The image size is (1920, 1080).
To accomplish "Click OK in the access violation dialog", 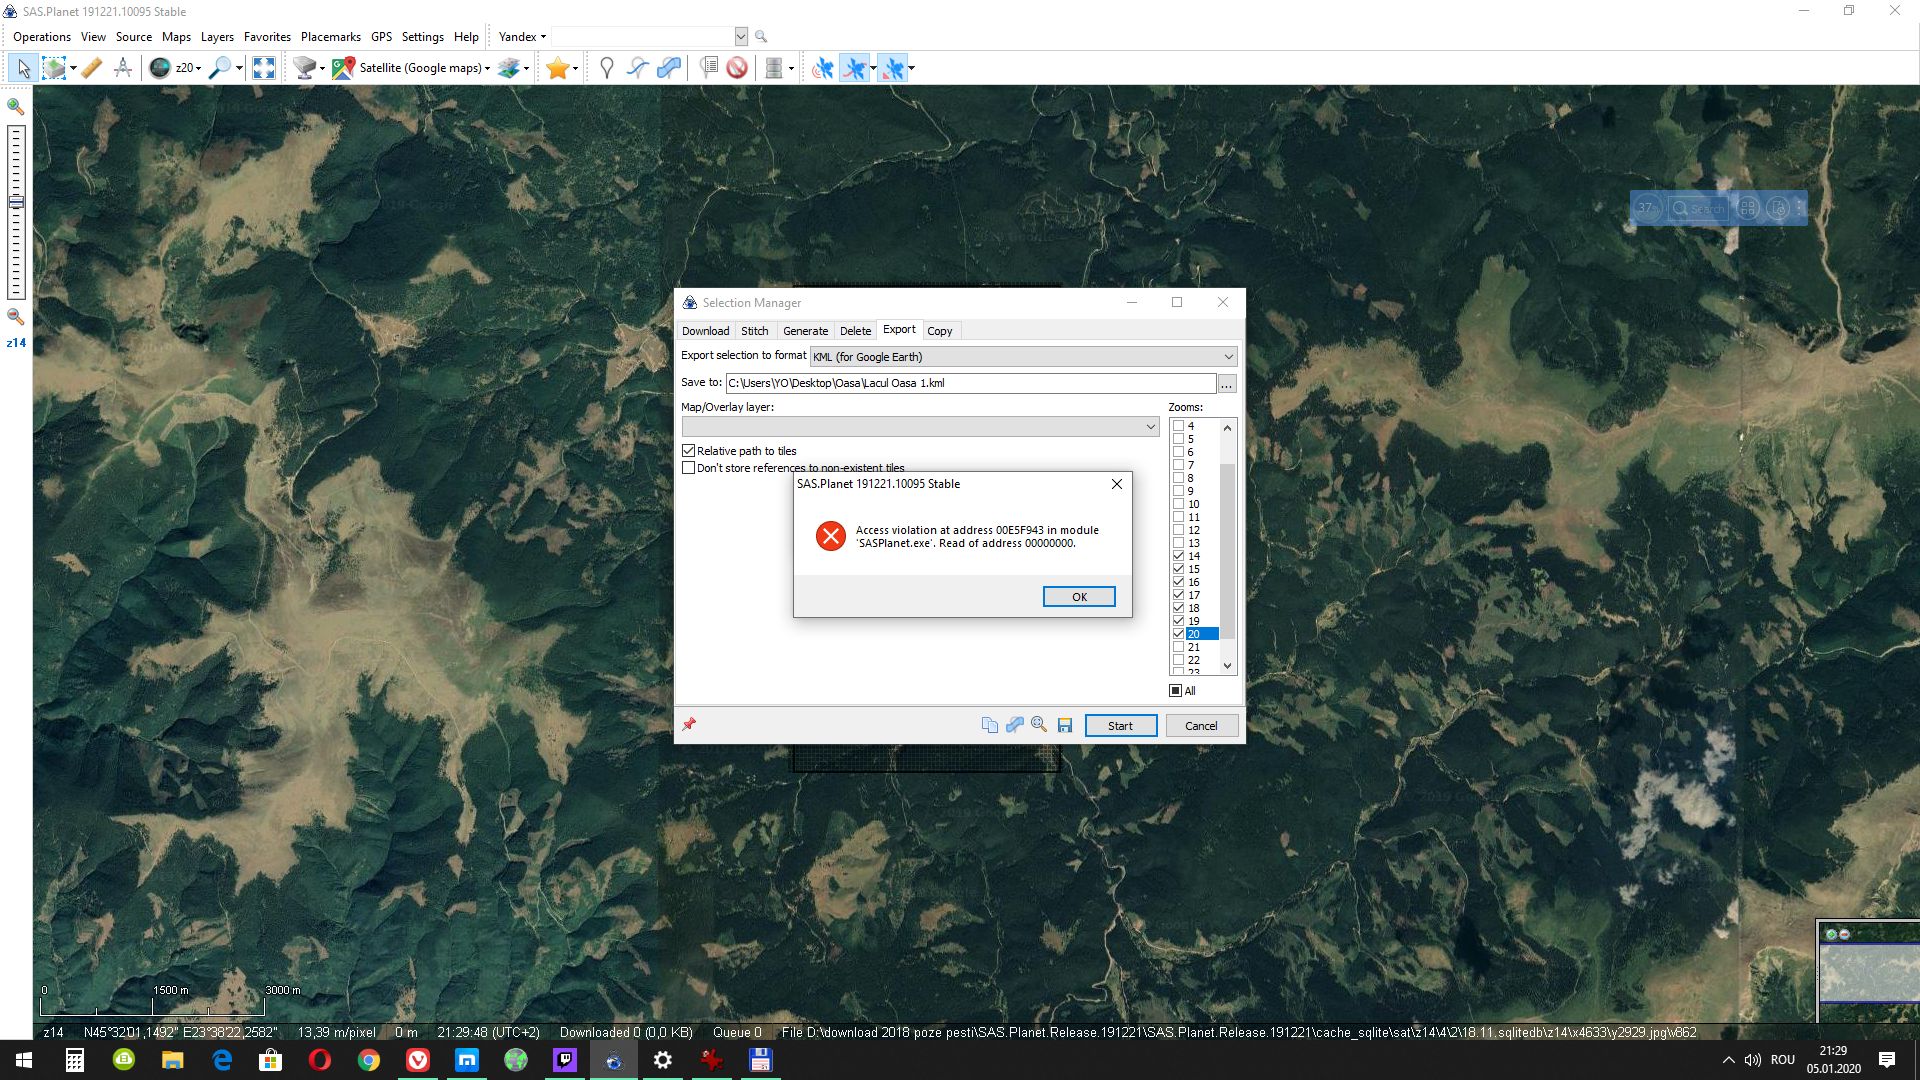I will tap(1078, 597).
